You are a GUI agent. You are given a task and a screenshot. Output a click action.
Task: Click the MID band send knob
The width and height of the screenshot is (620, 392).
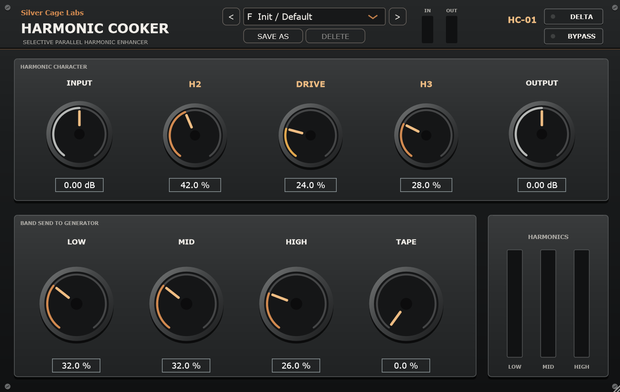186,304
